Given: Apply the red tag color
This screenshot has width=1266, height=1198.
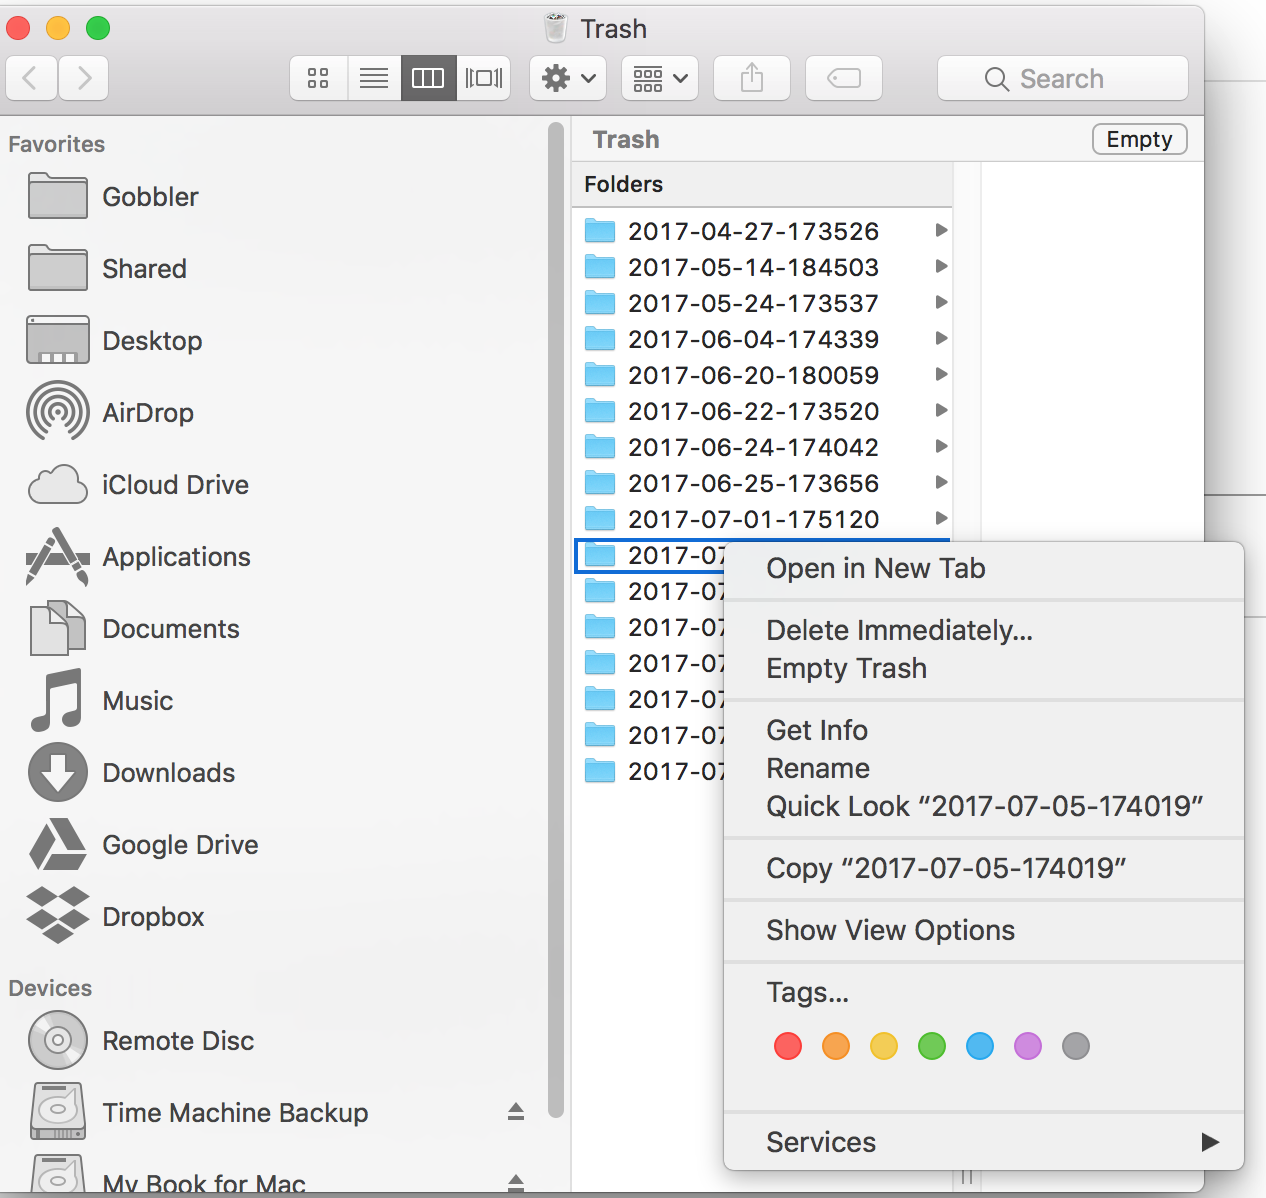Looking at the screenshot, I should [788, 1046].
